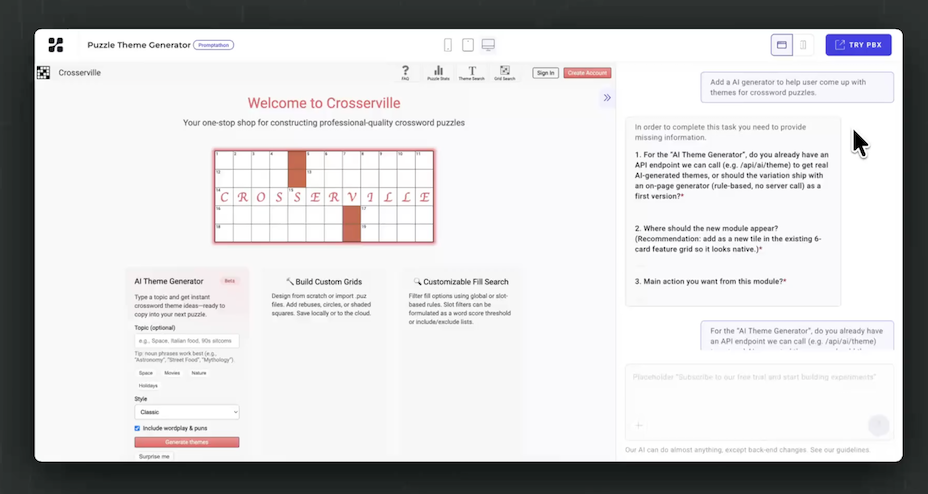Open the See our guidelines link
928x494 pixels.
click(840, 450)
